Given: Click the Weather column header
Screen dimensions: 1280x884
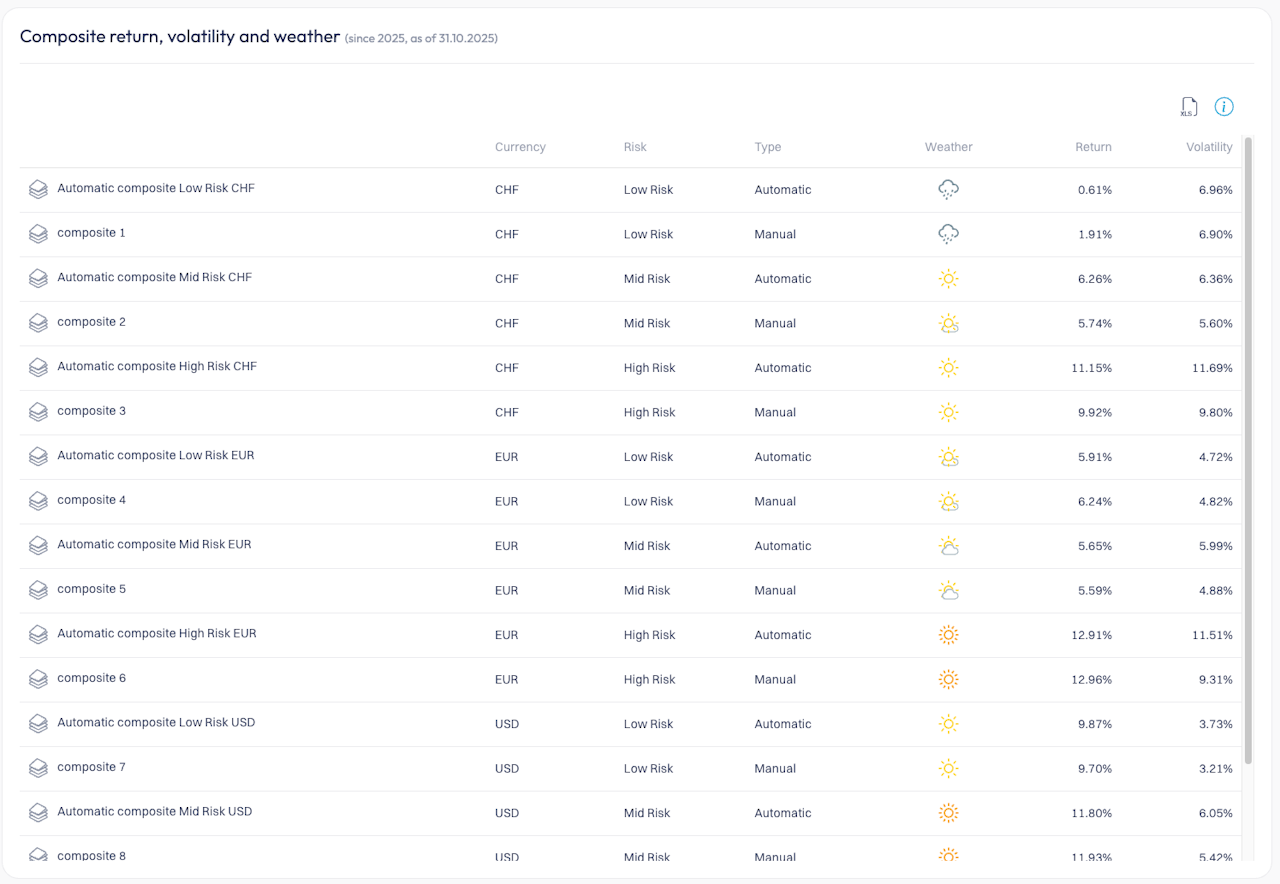Looking at the screenshot, I should 948,147.
